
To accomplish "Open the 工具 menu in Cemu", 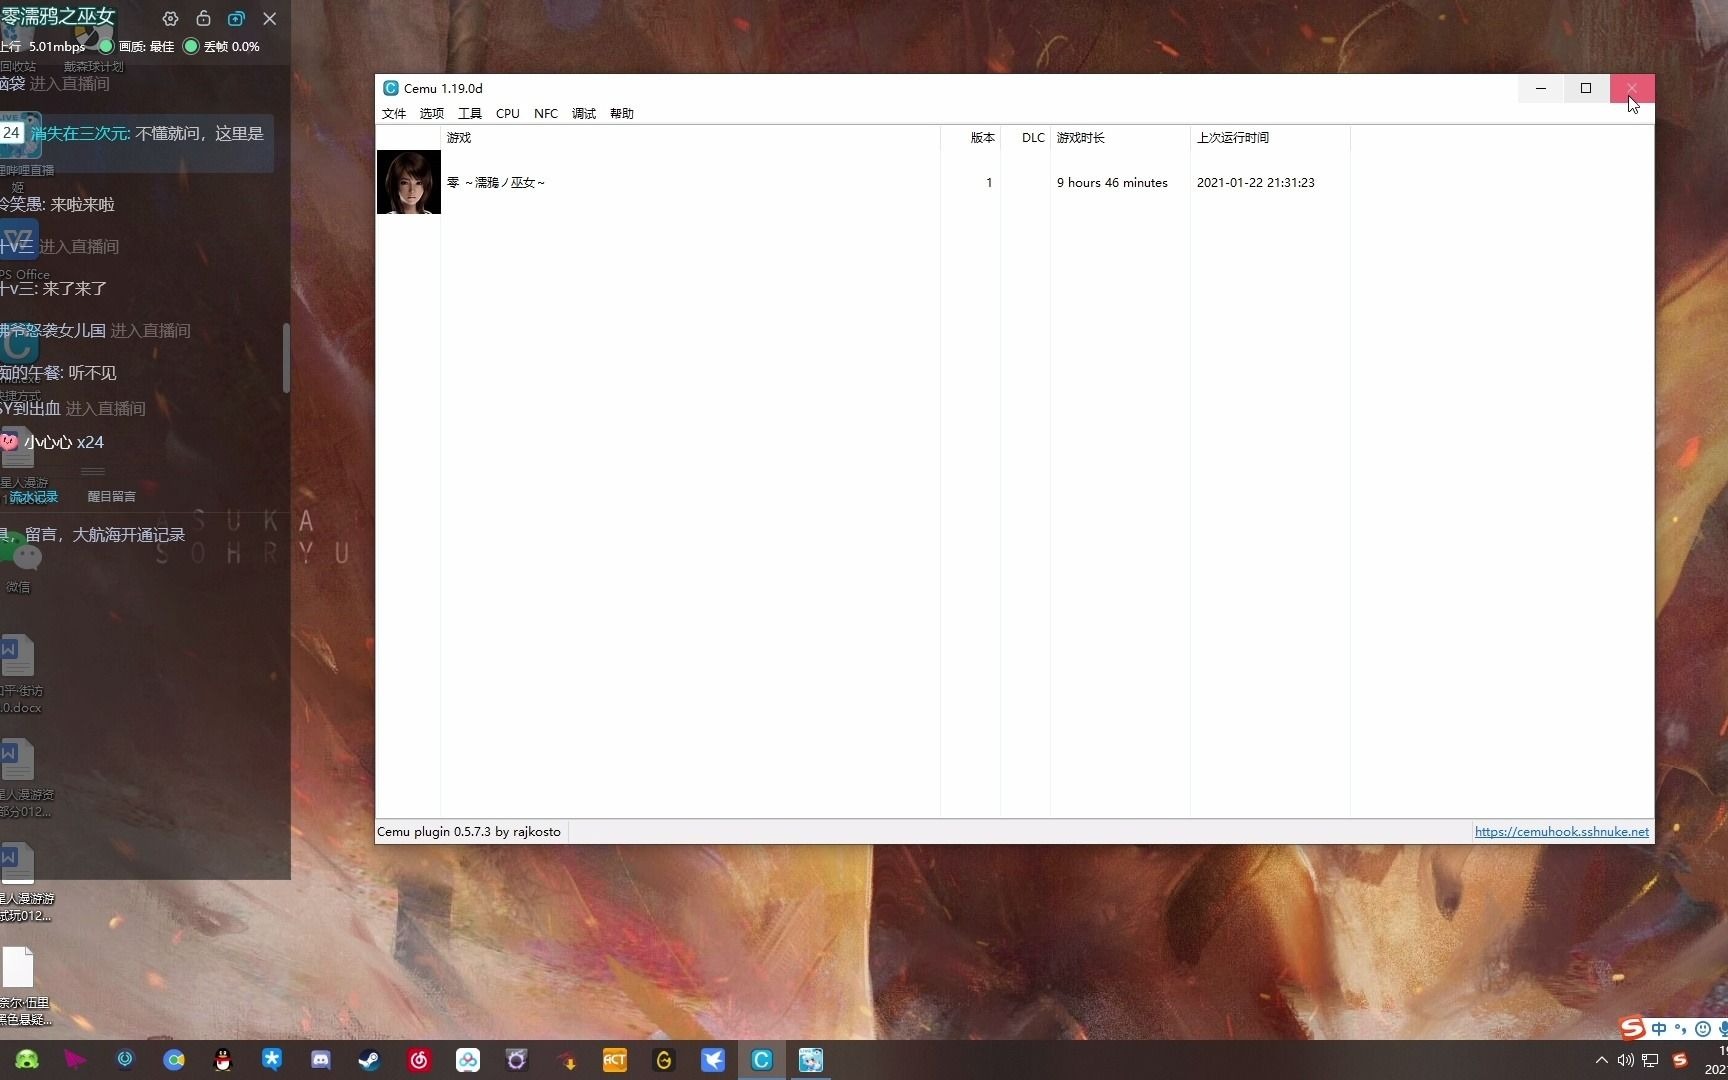I will (469, 113).
